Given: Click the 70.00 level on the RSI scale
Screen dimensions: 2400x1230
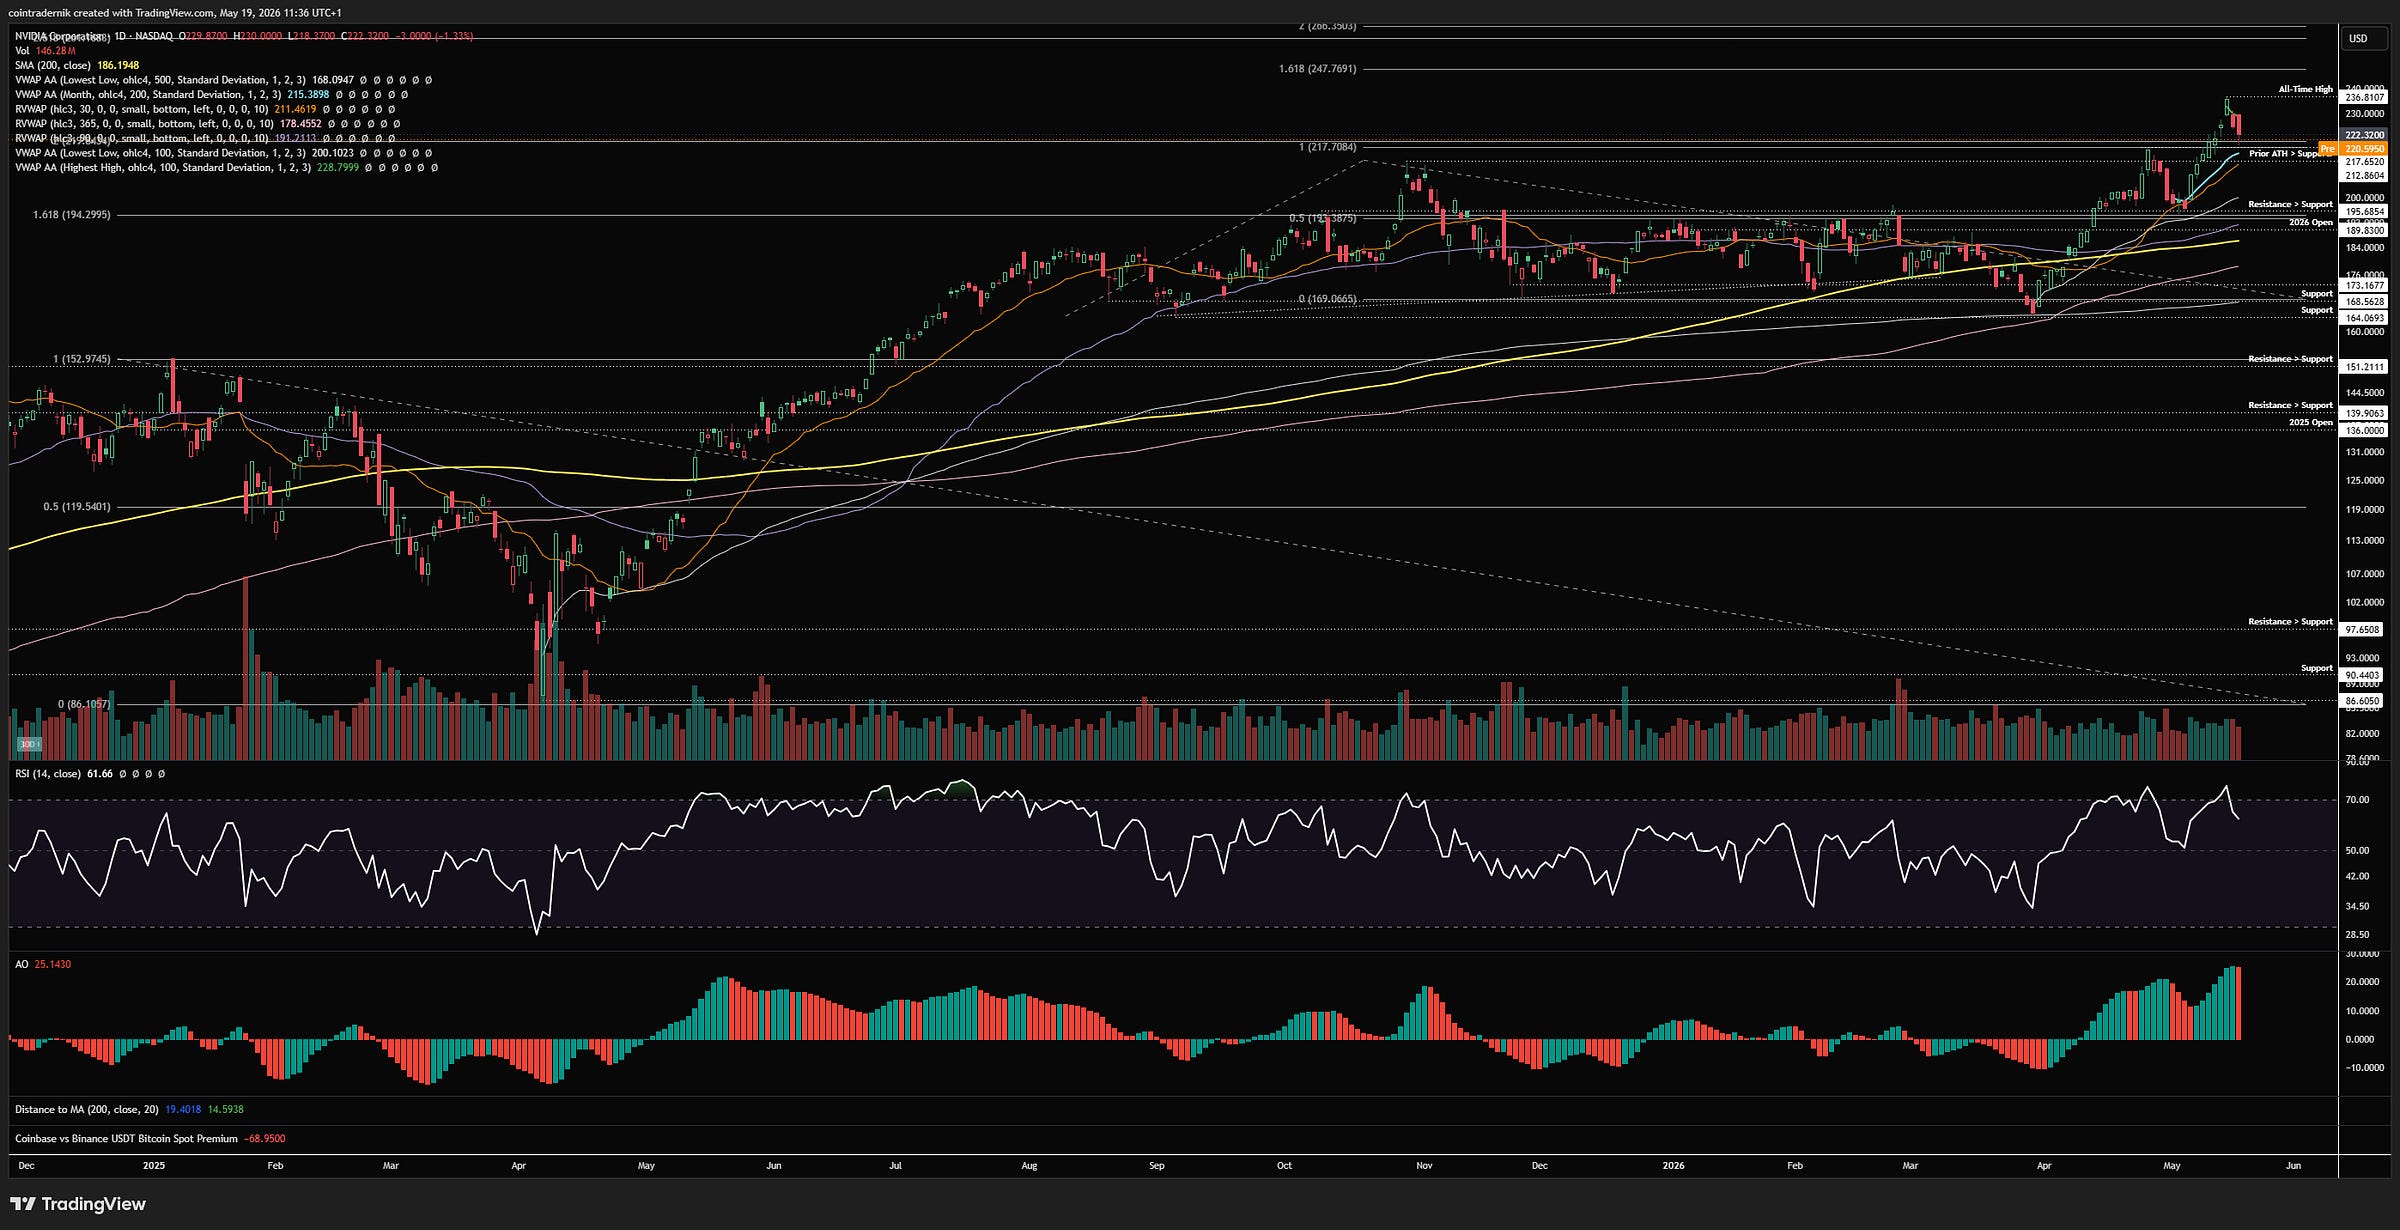Looking at the screenshot, I should pyautogui.click(x=2357, y=800).
